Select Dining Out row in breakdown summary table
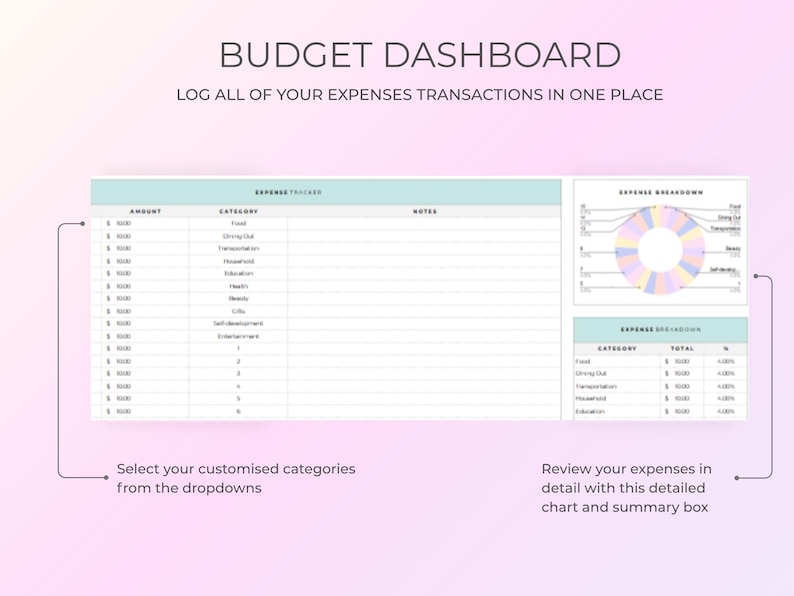 coord(660,374)
